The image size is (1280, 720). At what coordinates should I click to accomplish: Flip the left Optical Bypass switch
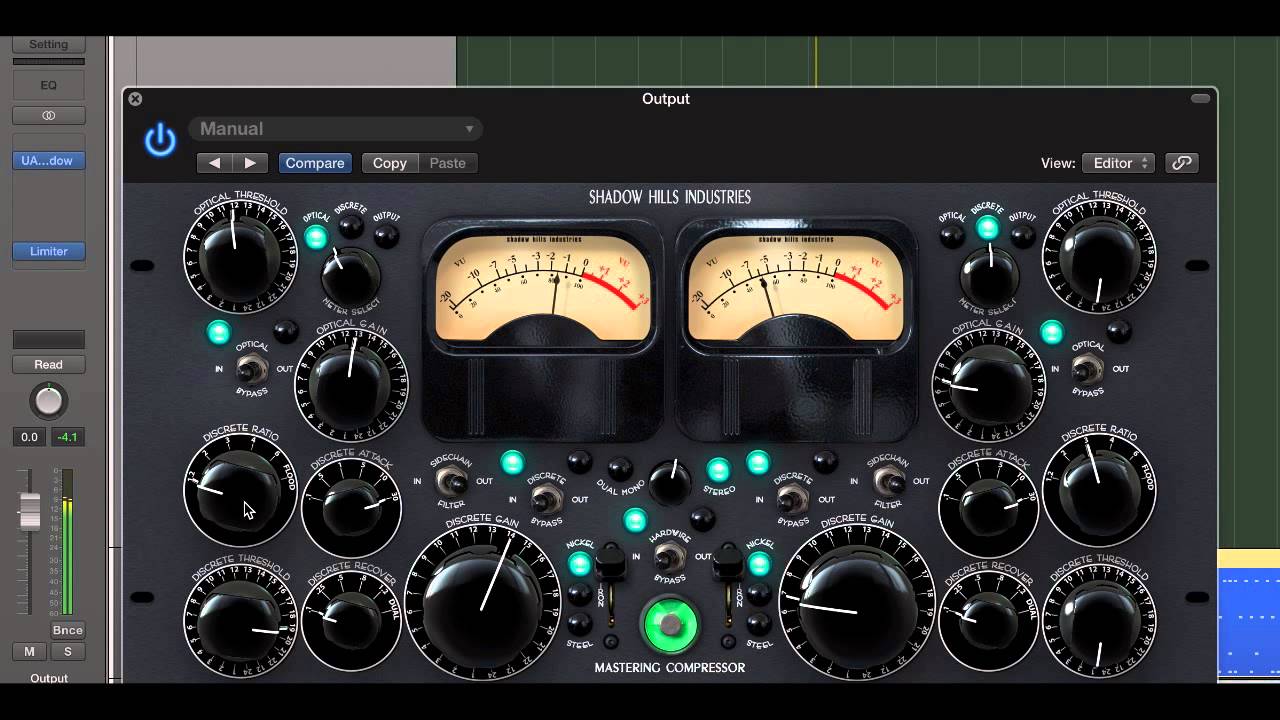(251, 371)
